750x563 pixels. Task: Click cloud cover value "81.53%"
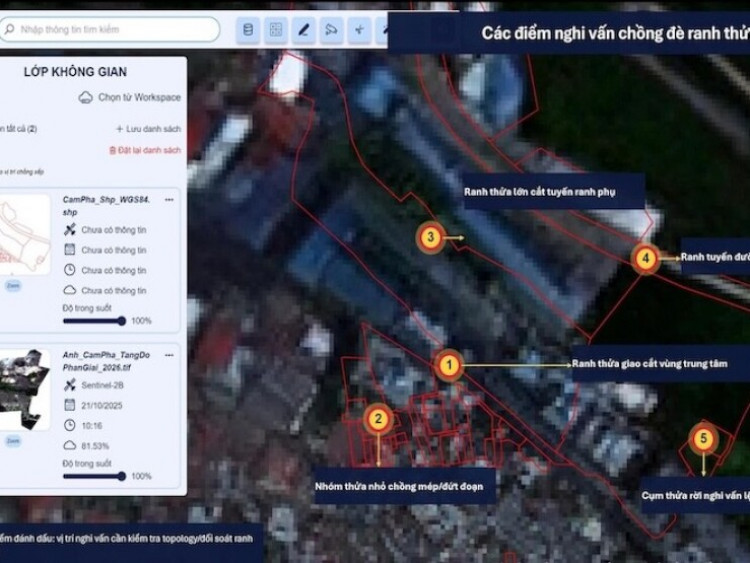(95, 446)
